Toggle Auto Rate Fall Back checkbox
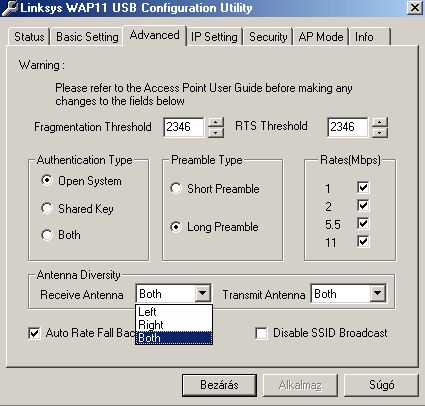Screen dimensions: 425x406 34,333
